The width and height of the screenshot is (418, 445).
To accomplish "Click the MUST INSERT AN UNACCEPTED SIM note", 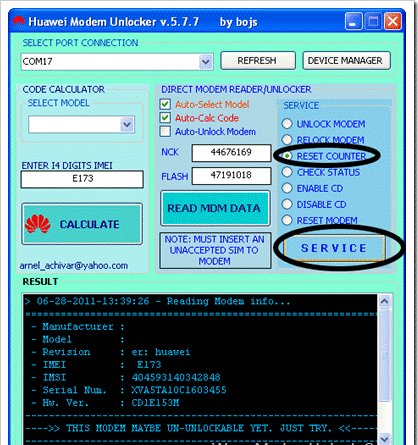I will pyautogui.click(x=215, y=250).
